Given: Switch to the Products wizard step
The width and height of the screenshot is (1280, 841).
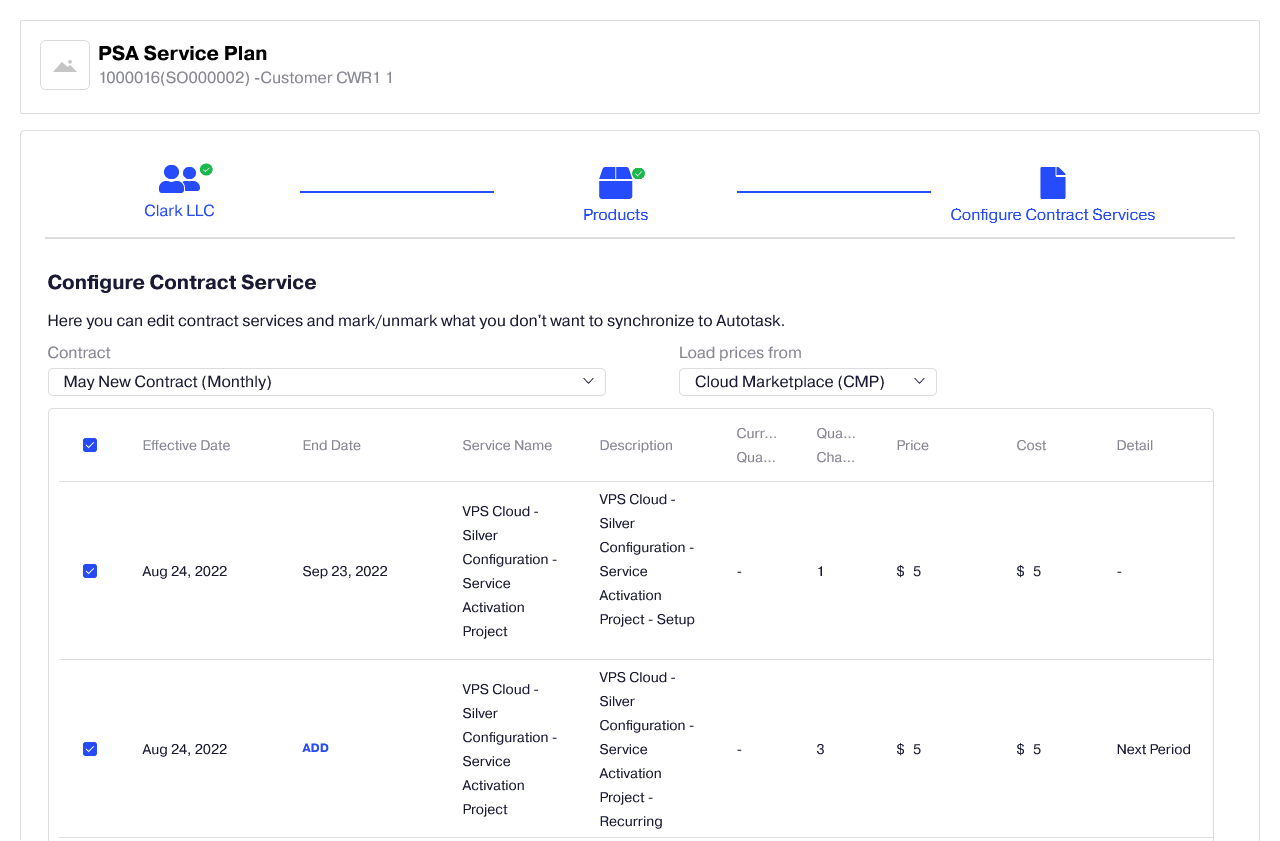Looking at the screenshot, I should [x=615, y=214].
